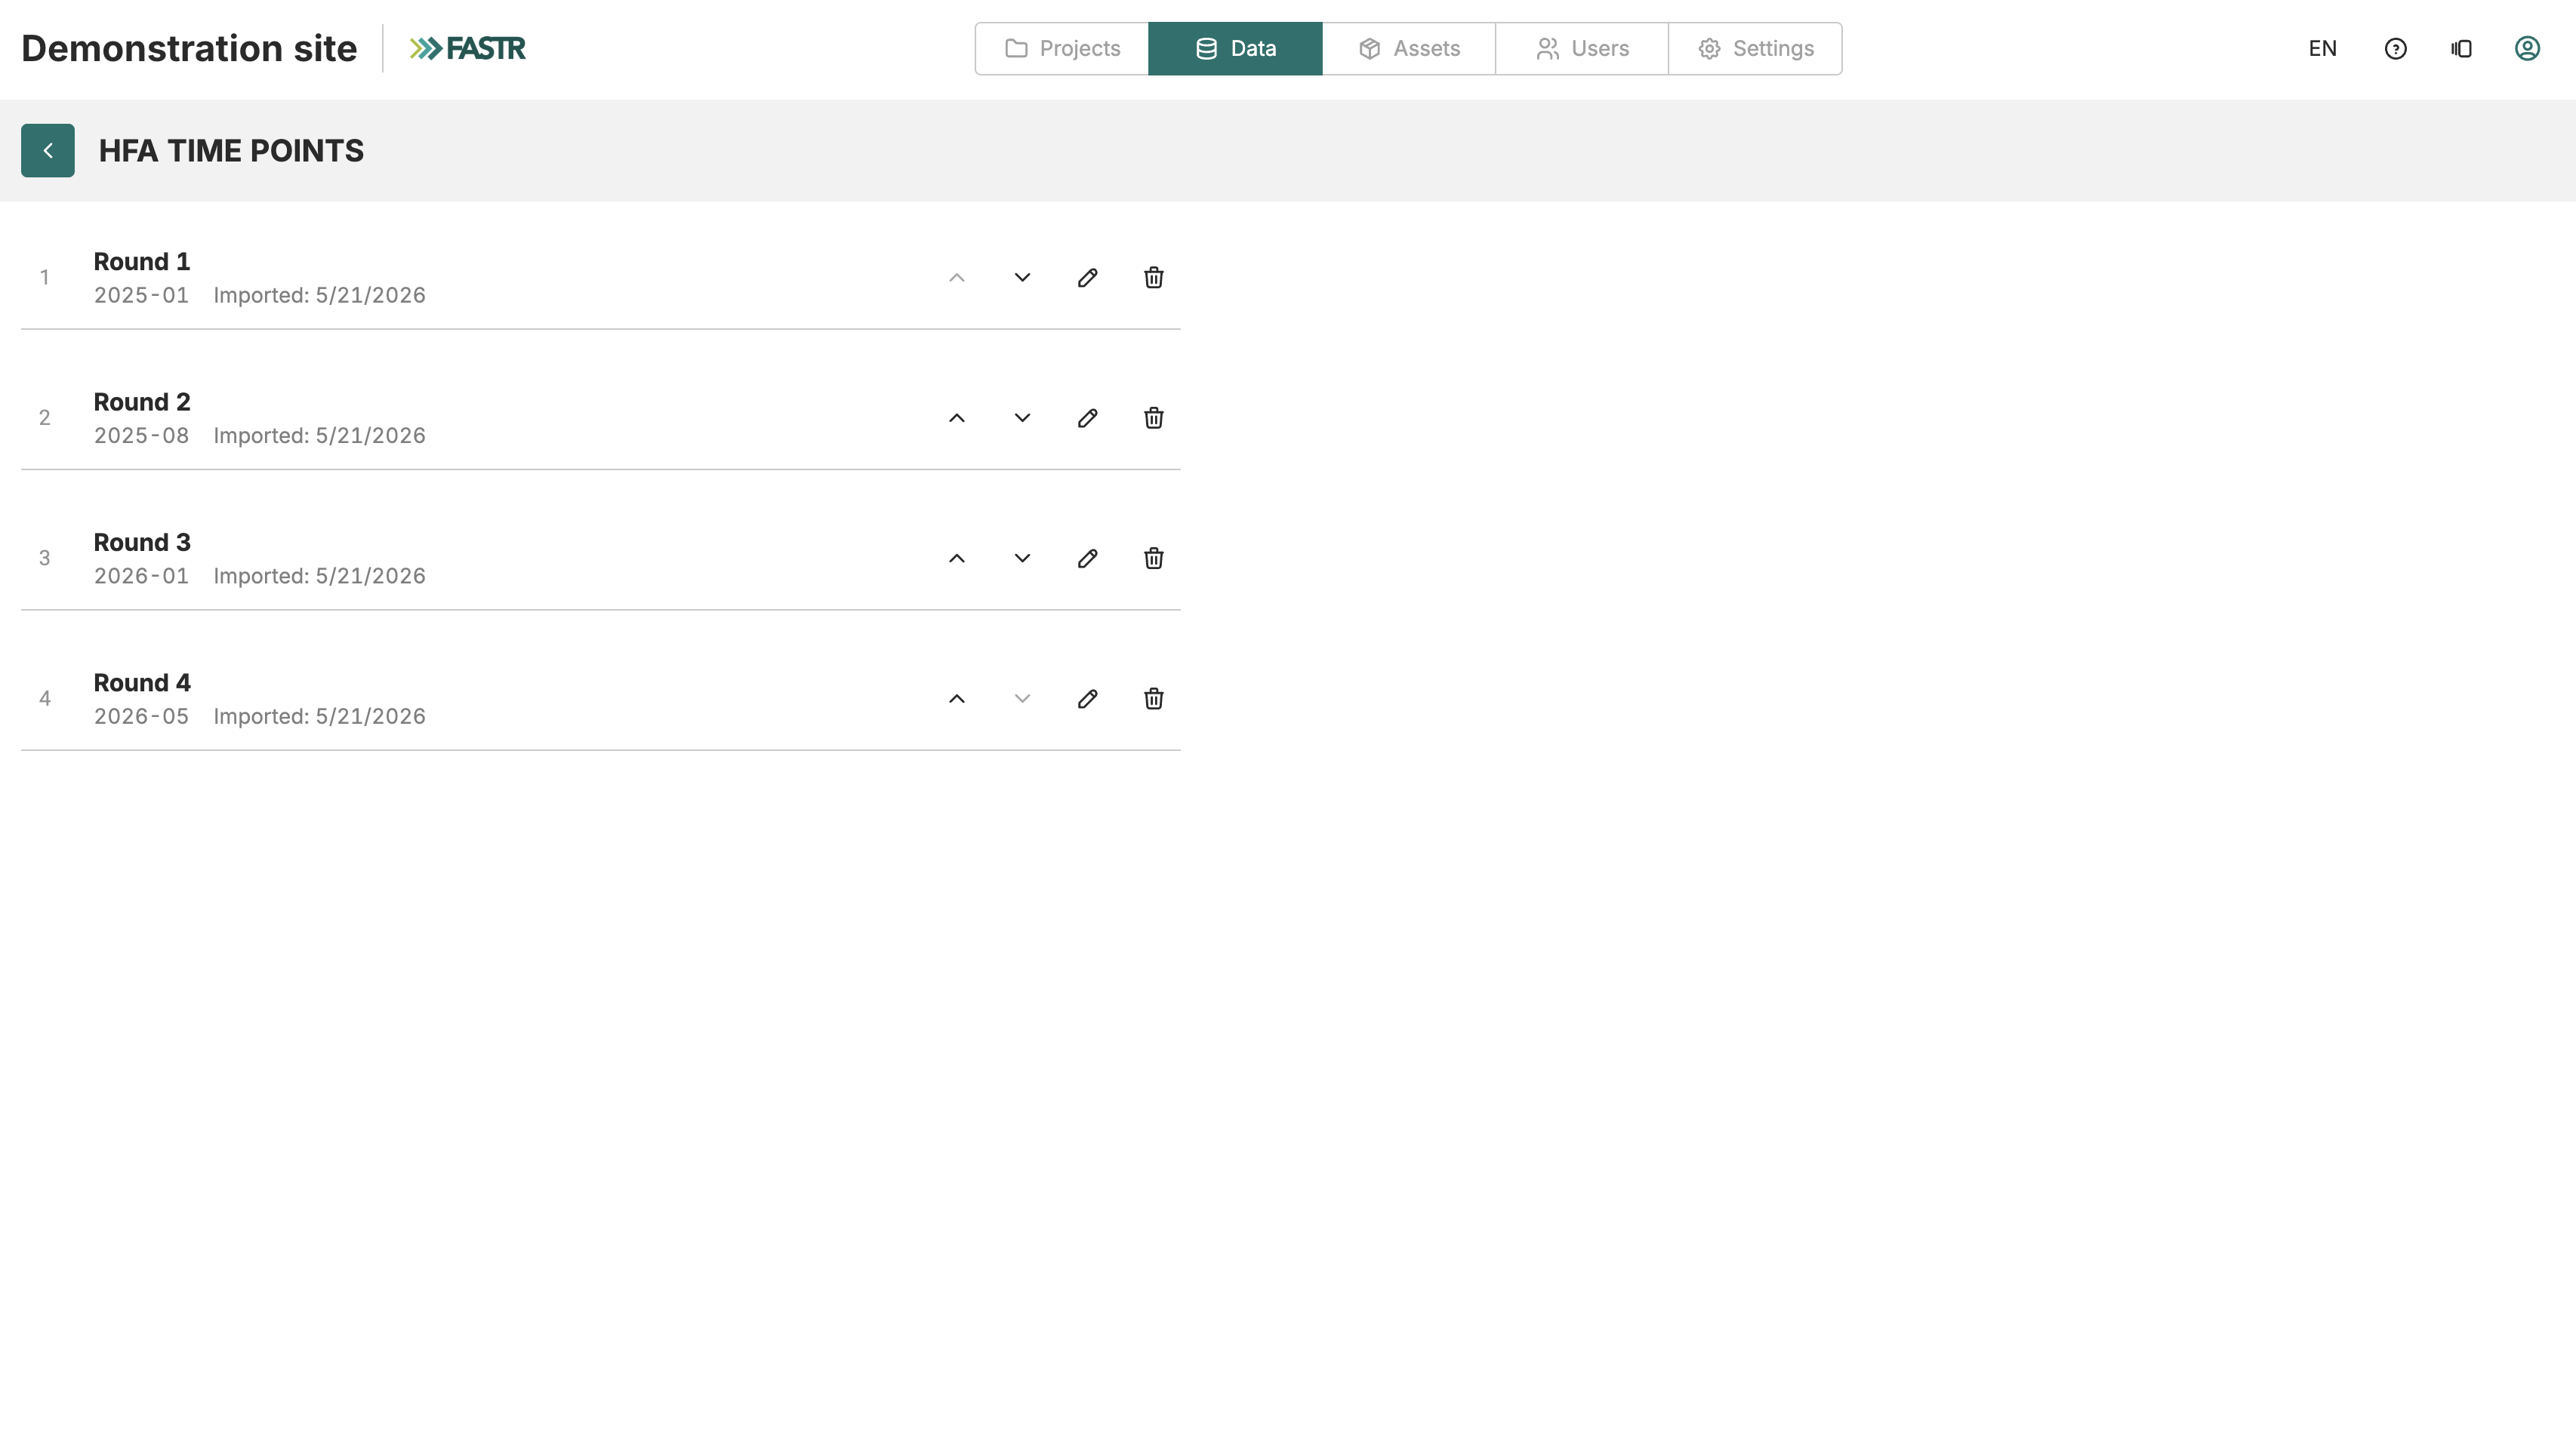Delete Round 1 using the trash icon
This screenshot has height=1431, width=2576.
pyautogui.click(x=1153, y=277)
